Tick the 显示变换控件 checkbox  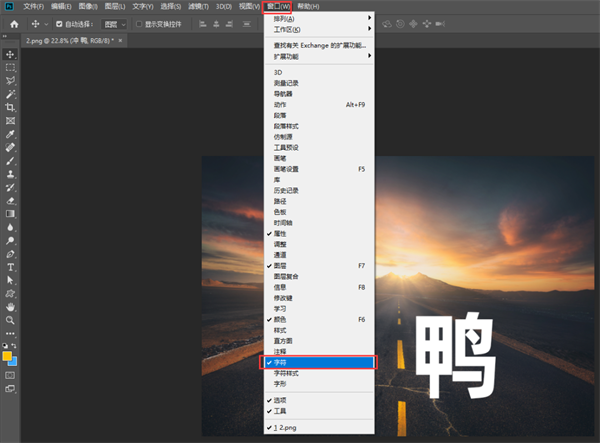click(136, 24)
